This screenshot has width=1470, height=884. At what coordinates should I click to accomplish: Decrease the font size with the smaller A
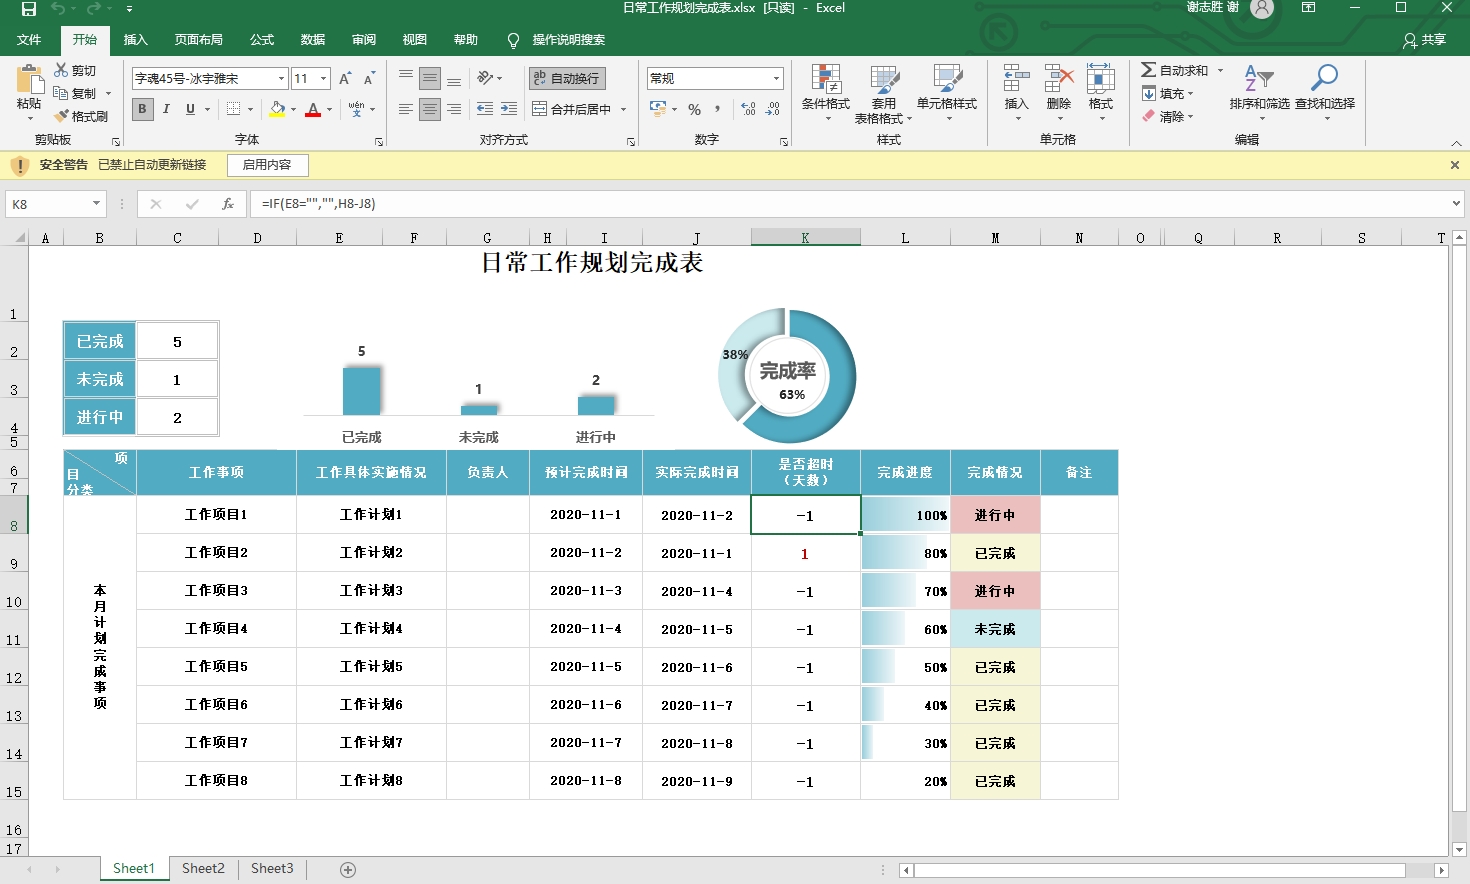(x=369, y=78)
